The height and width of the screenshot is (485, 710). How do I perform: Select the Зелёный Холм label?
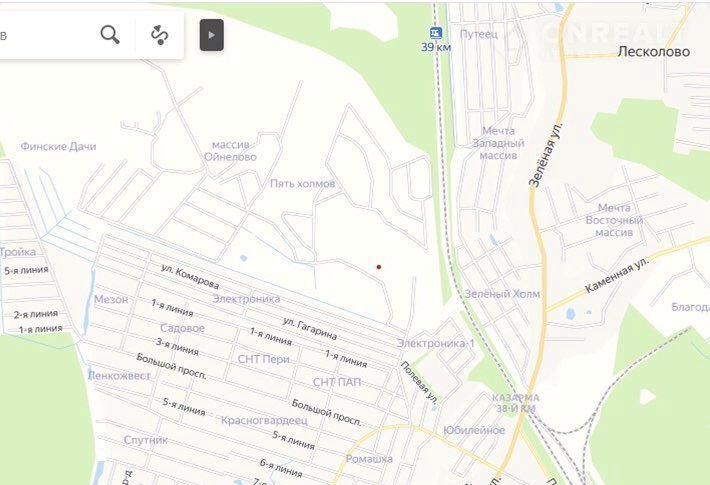(502, 294)
